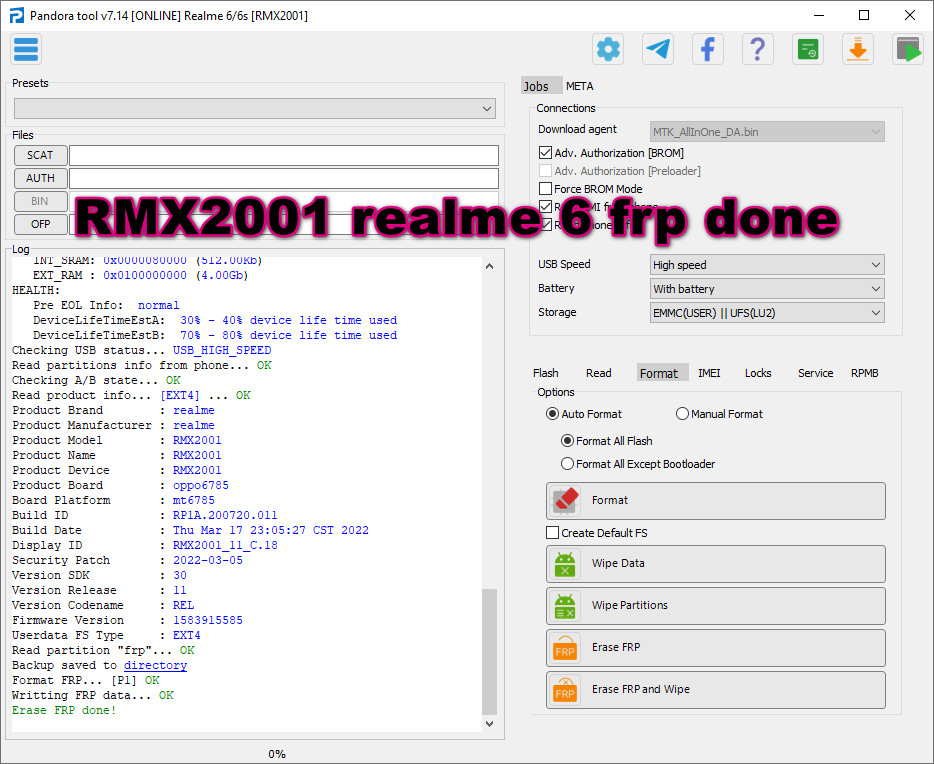Enable Create Default FS checkbox
Viewport: 934px width, 764px height.
tap(553, 533)
